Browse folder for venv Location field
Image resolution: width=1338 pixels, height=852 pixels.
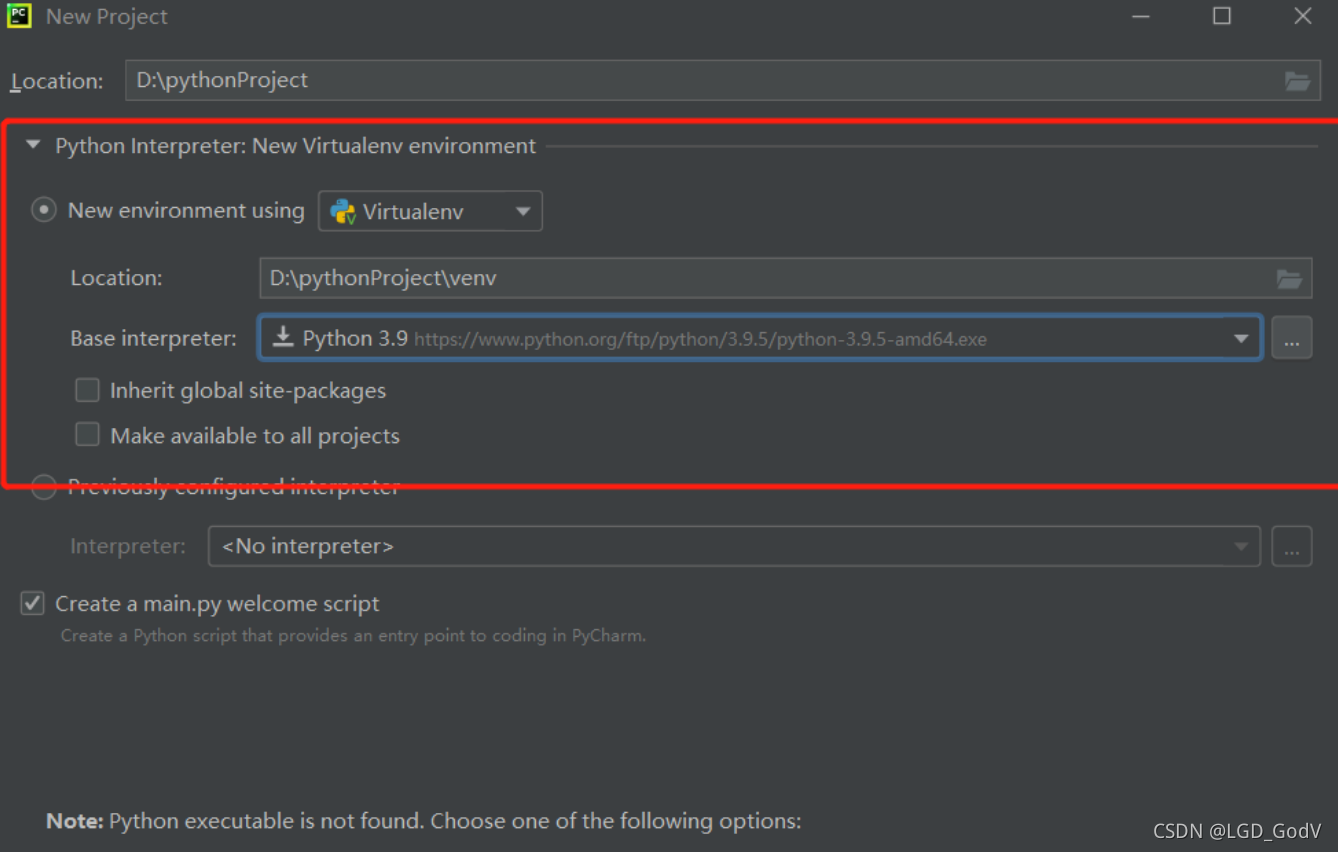coord(1290,279)
